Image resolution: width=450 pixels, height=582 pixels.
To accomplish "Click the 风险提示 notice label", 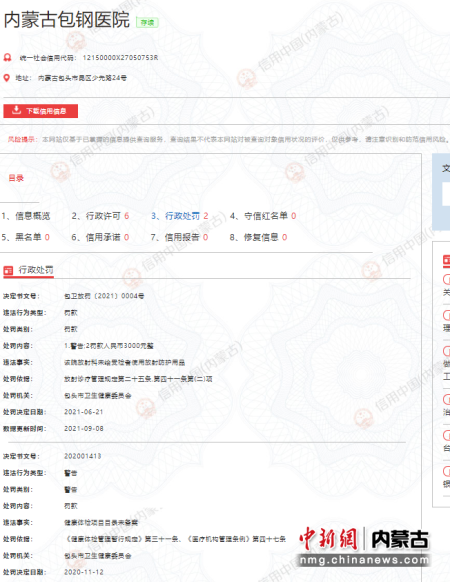I will pos(22,139).
